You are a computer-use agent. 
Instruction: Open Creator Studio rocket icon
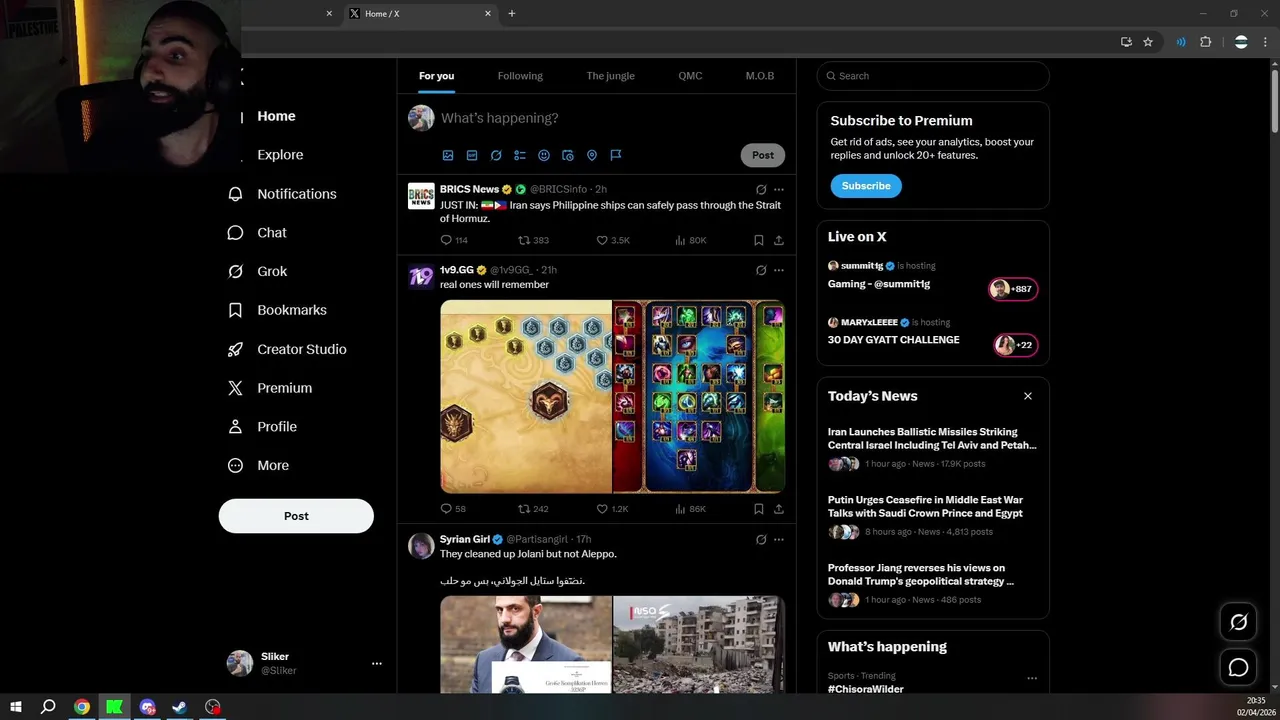(x=236, y=349)
